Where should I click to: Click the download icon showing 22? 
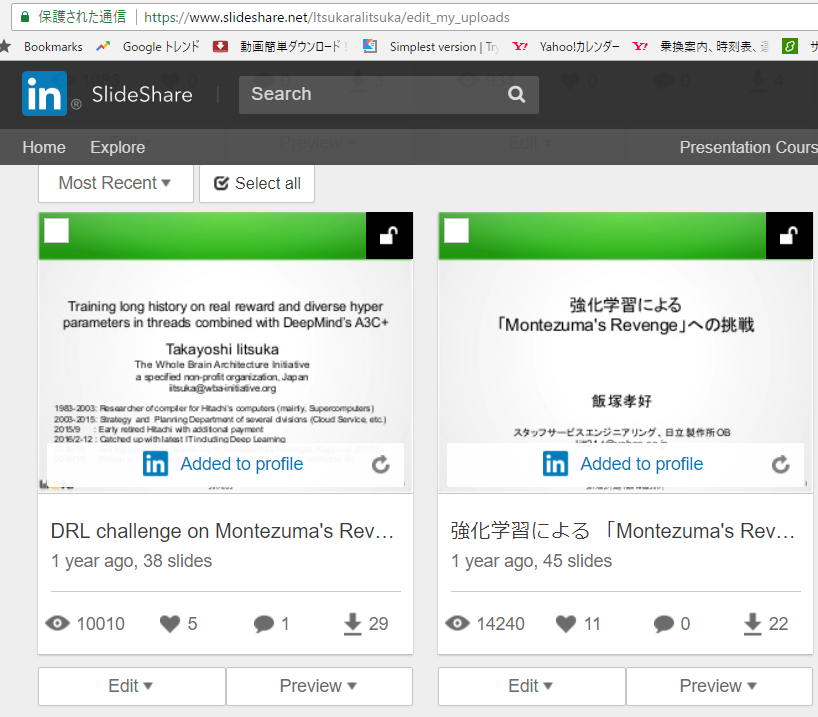752,624
